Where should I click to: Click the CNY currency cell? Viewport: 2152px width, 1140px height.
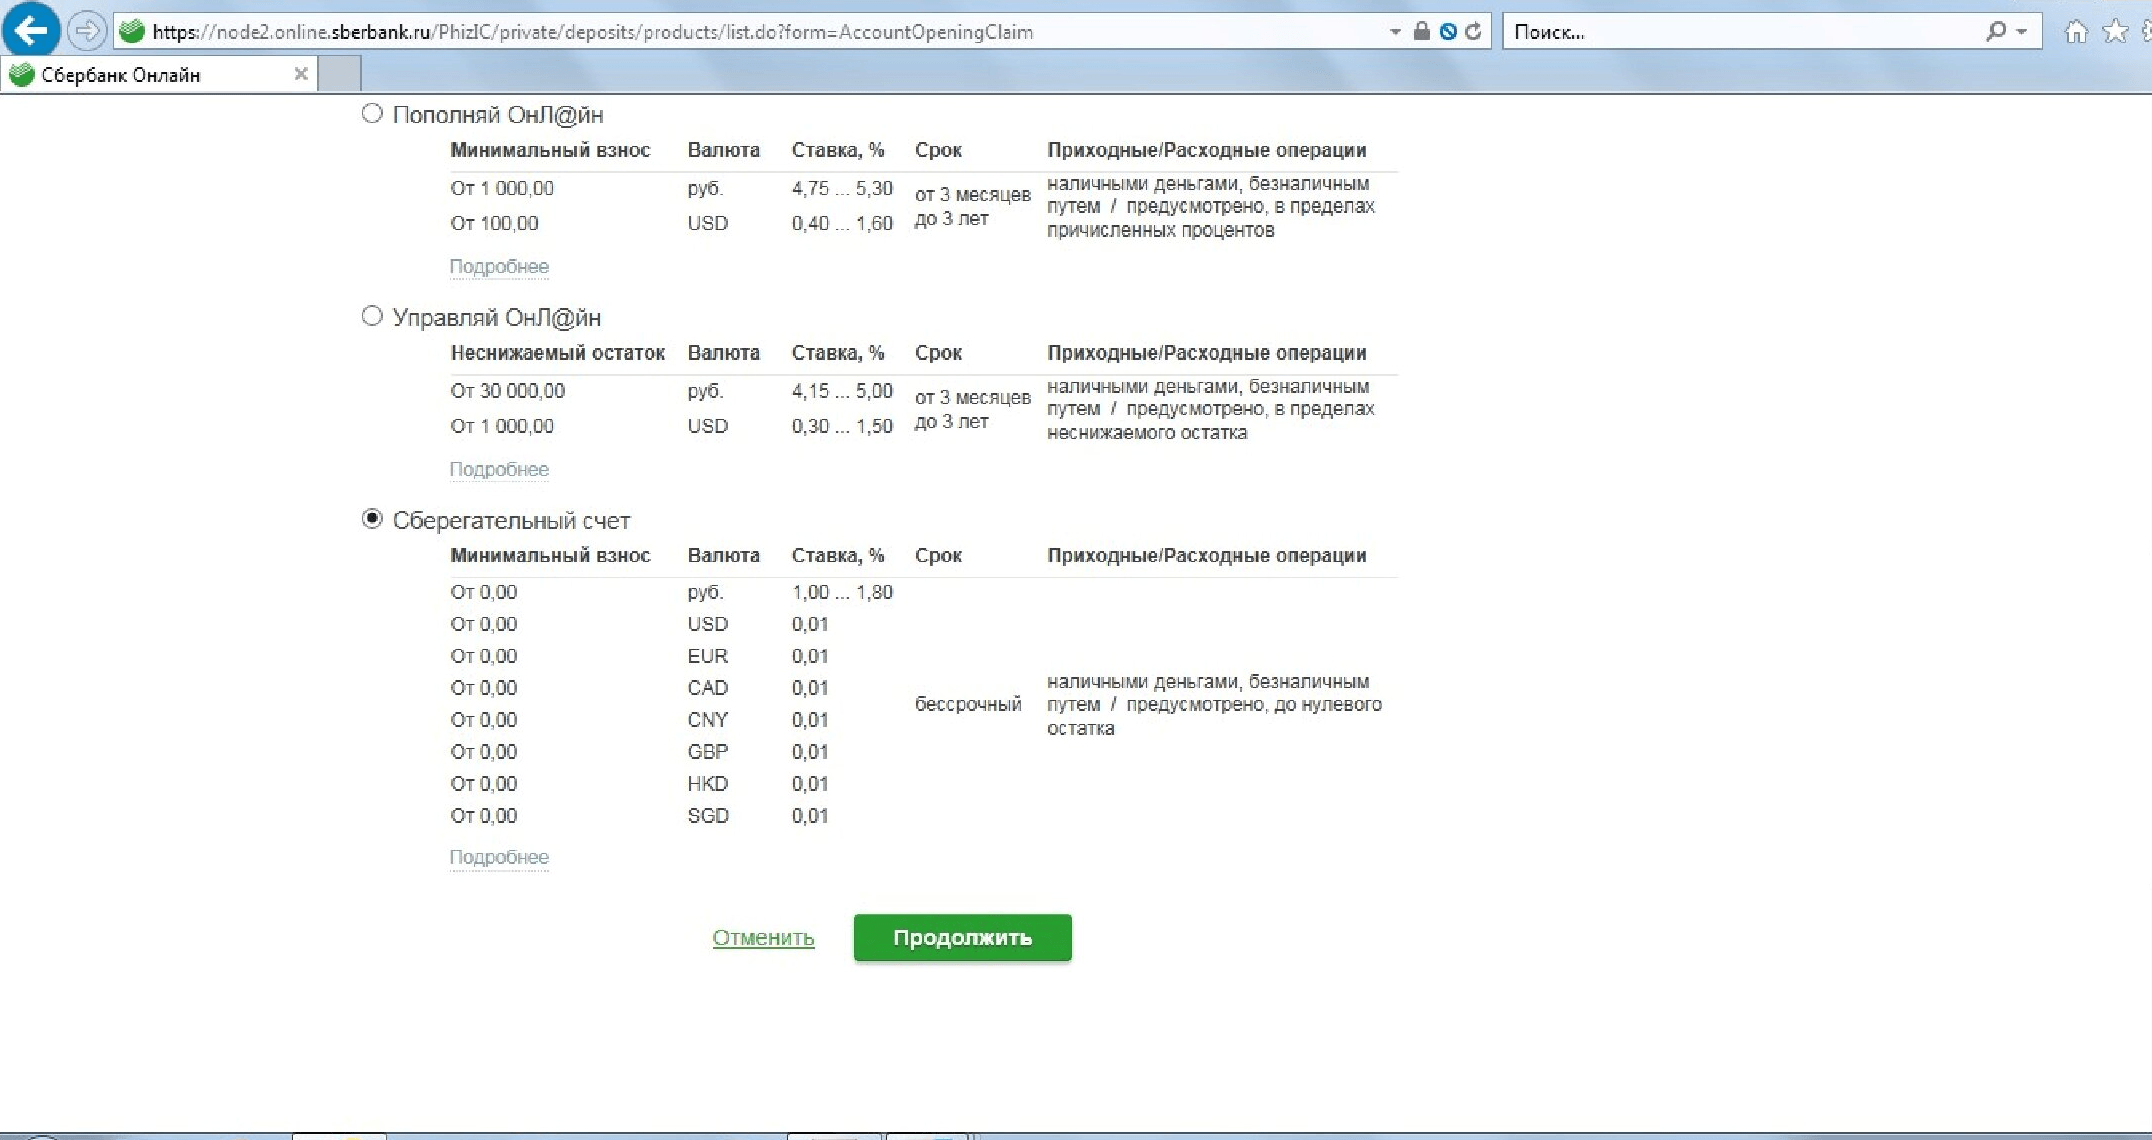pos(707,720)
